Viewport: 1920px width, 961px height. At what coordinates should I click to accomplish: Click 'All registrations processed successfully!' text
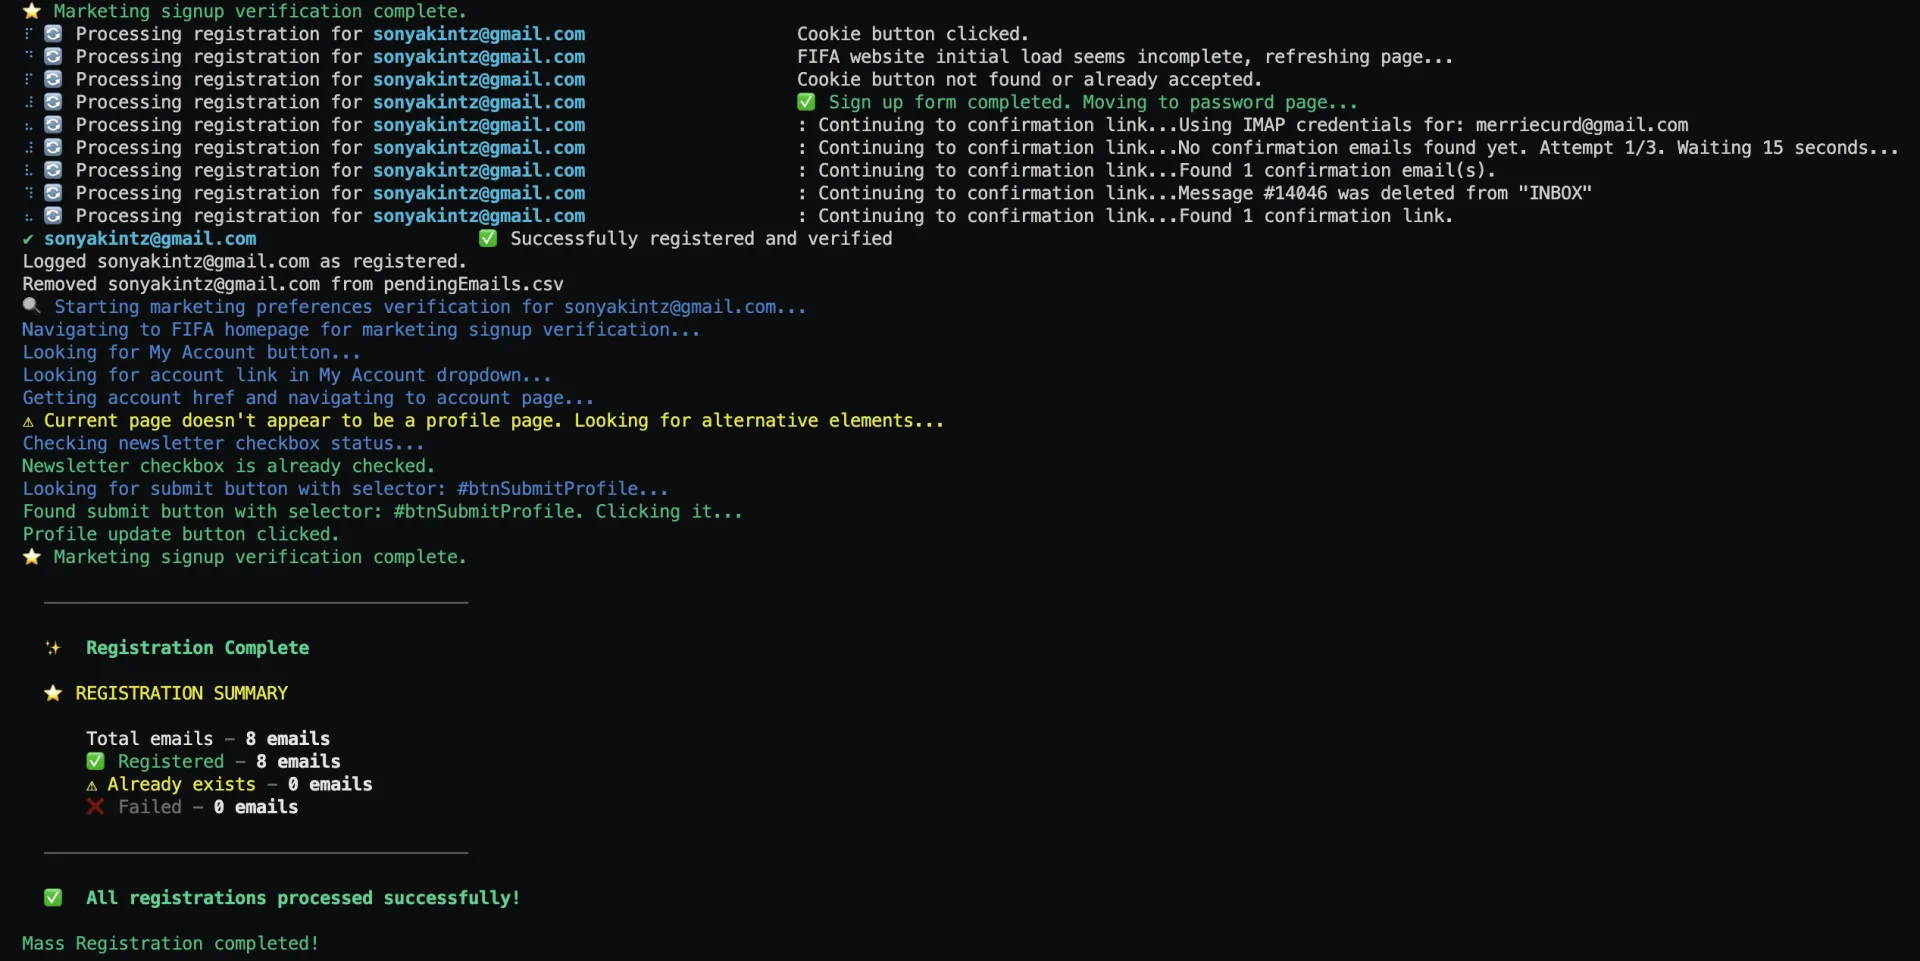(x=303, y=898)
